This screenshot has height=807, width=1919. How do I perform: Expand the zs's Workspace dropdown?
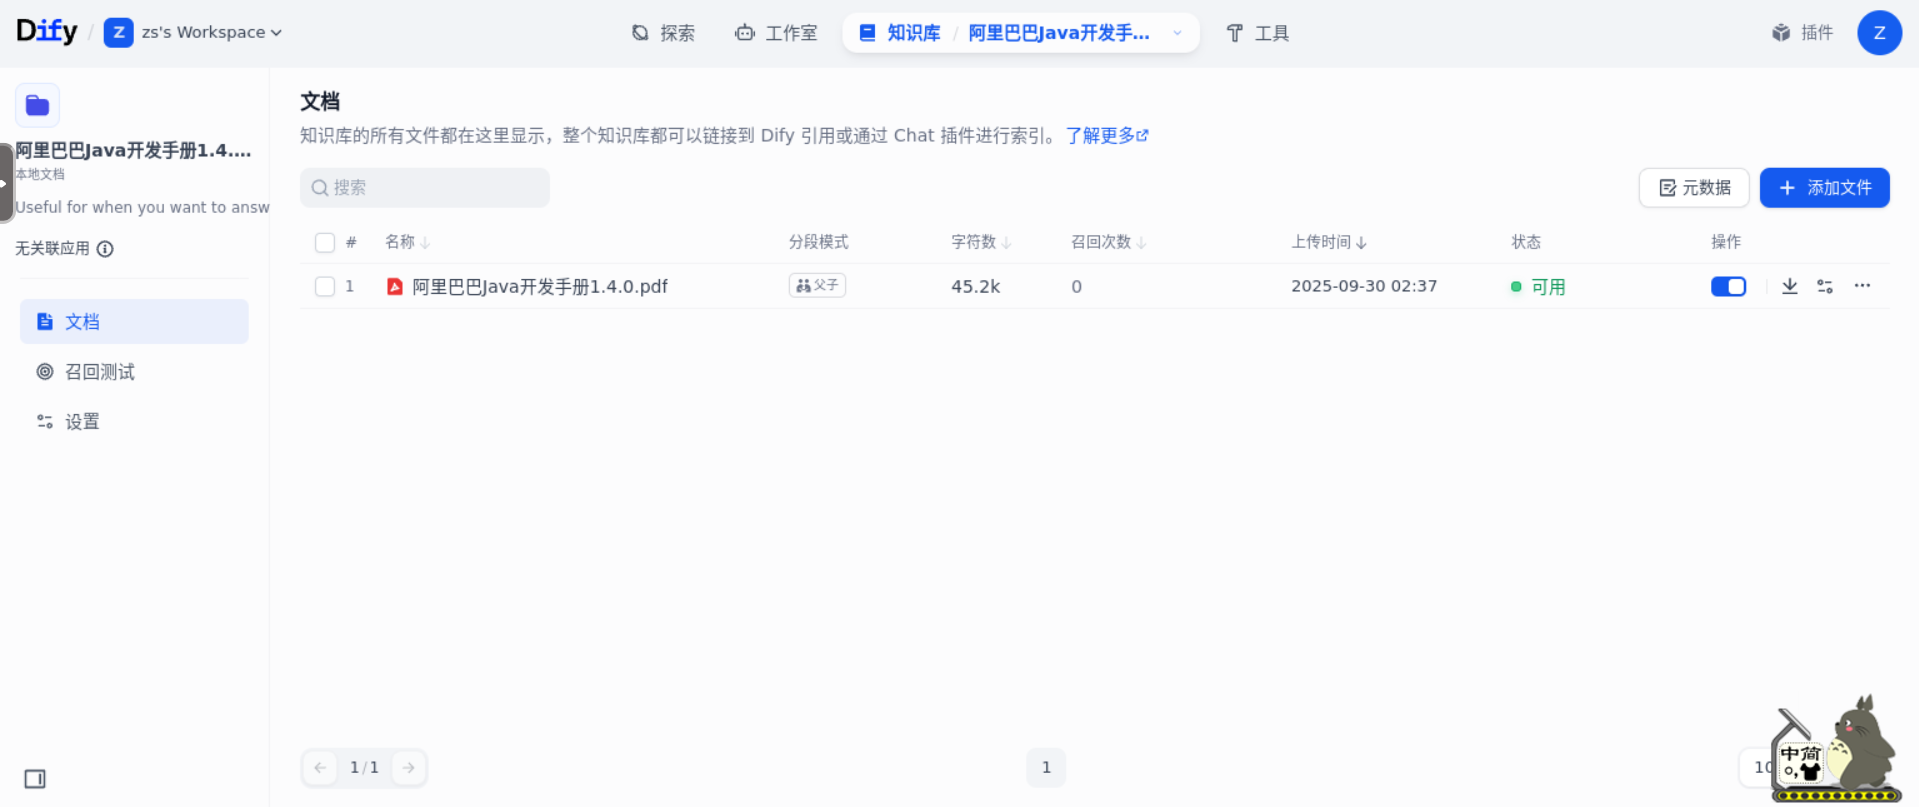click(x=211, y=33)
